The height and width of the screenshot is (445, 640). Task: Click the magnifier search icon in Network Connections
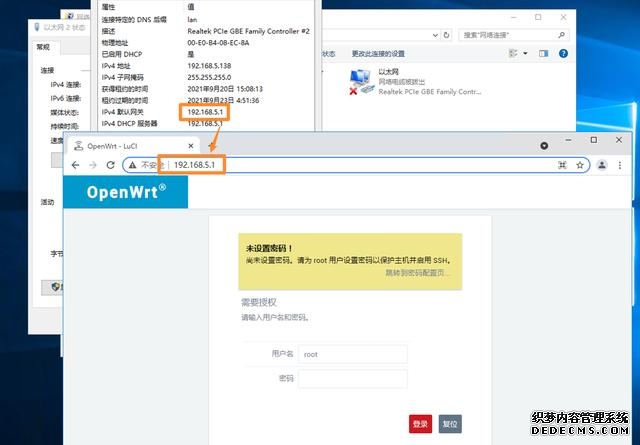pos(562,35)
